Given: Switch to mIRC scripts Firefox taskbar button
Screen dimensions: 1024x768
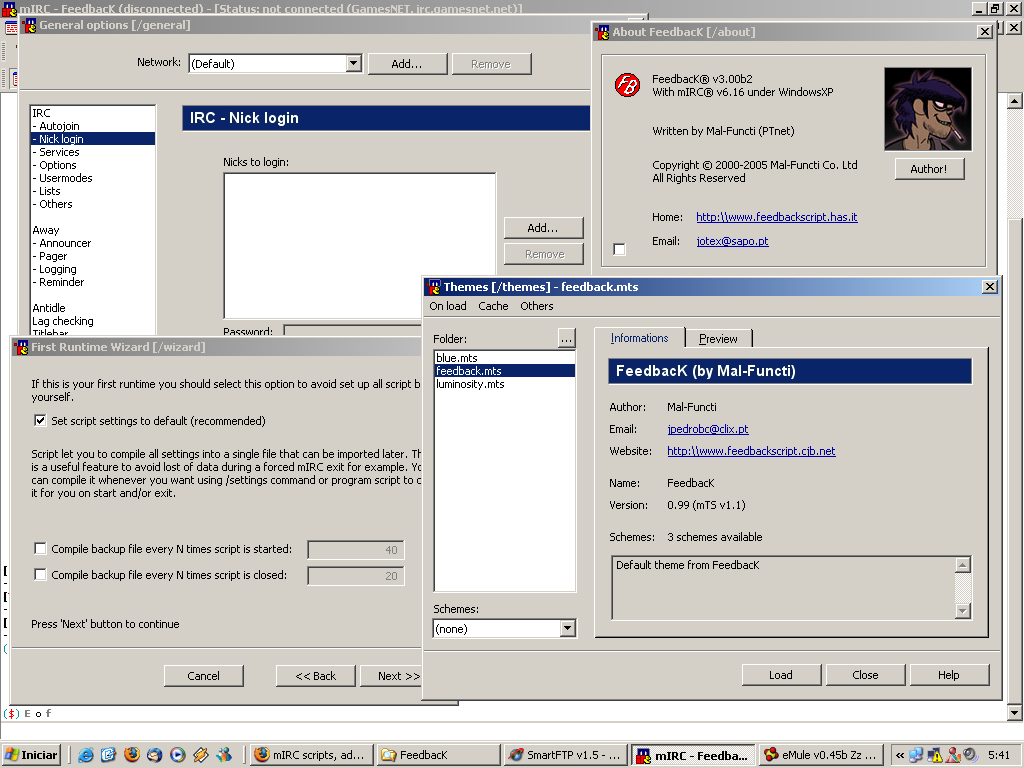Looking at the screenshot, I should pyautogui.click(x=312, y=755).
